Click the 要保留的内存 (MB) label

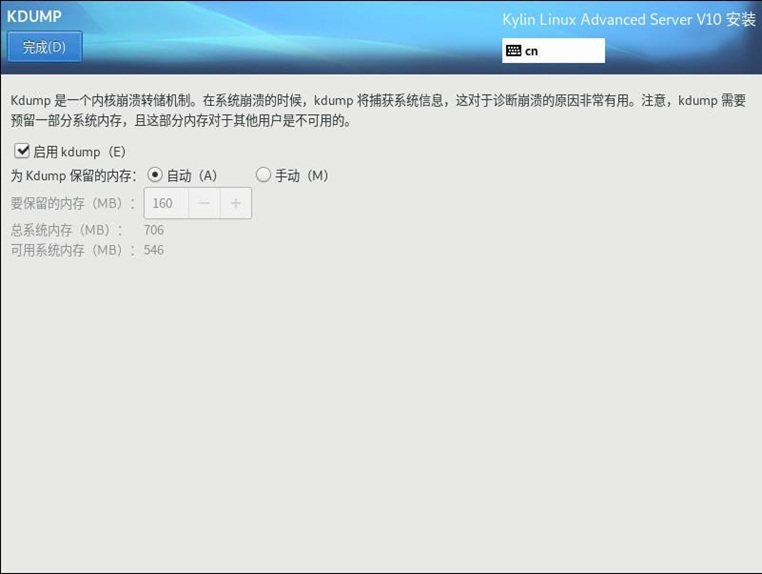point(73,203)
